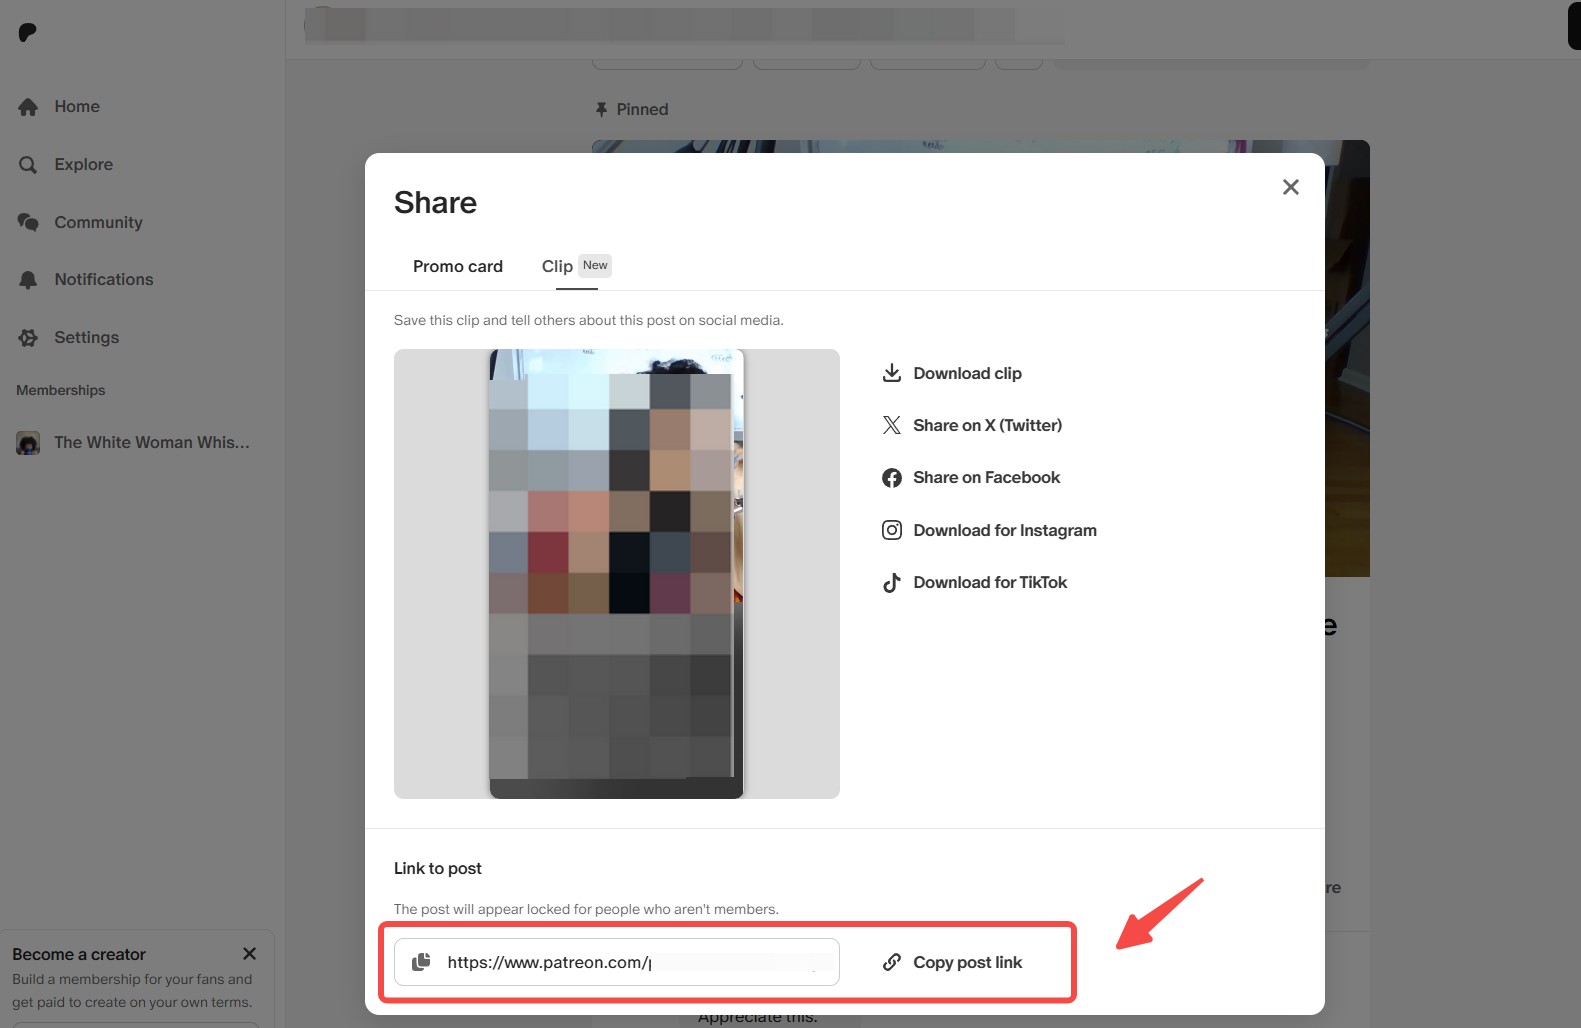This screenshot has height=1028, width=1581.
Task: Share on X (Twitter)
Action: coord(972,425)
